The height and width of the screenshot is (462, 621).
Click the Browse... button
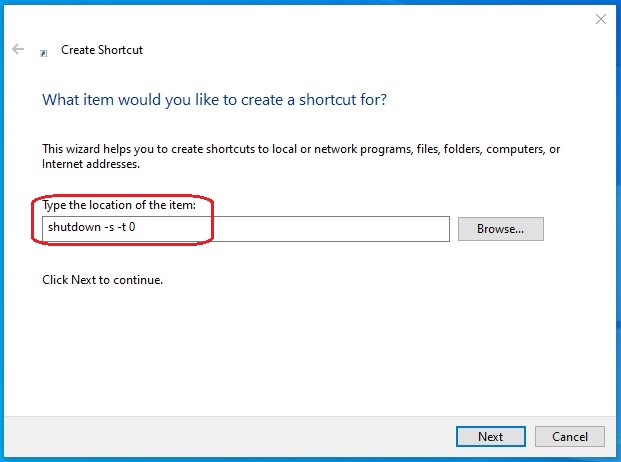tap(500, 229)
